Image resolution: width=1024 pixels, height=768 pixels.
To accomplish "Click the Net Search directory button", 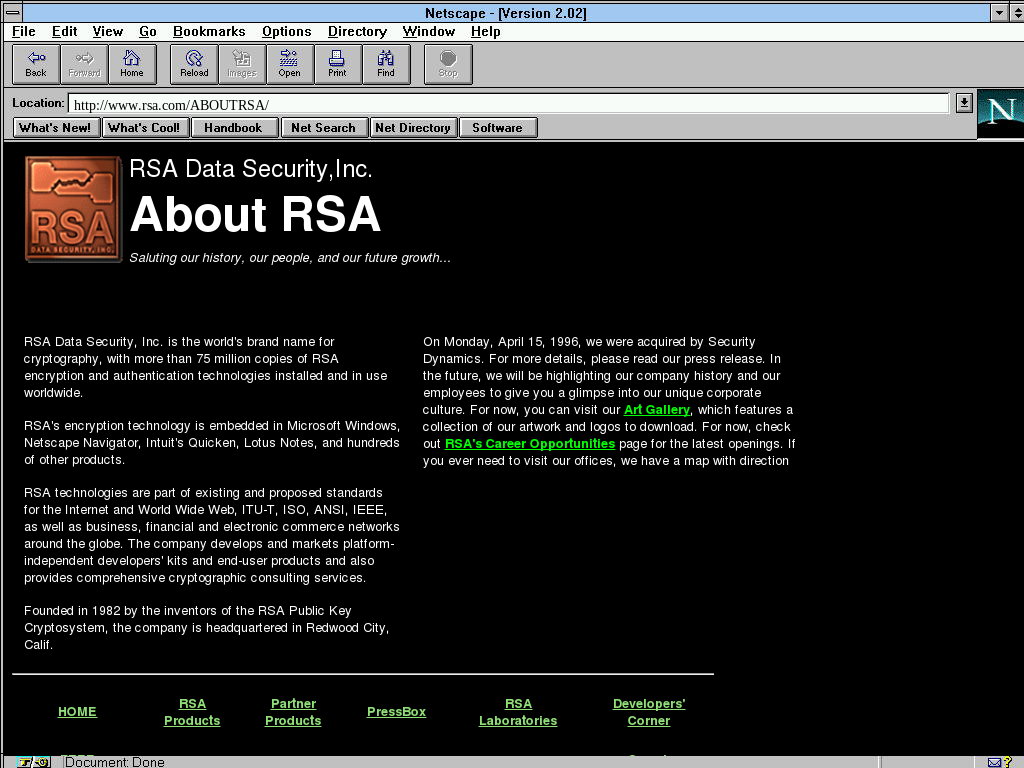I will click(x=323, y=128).
